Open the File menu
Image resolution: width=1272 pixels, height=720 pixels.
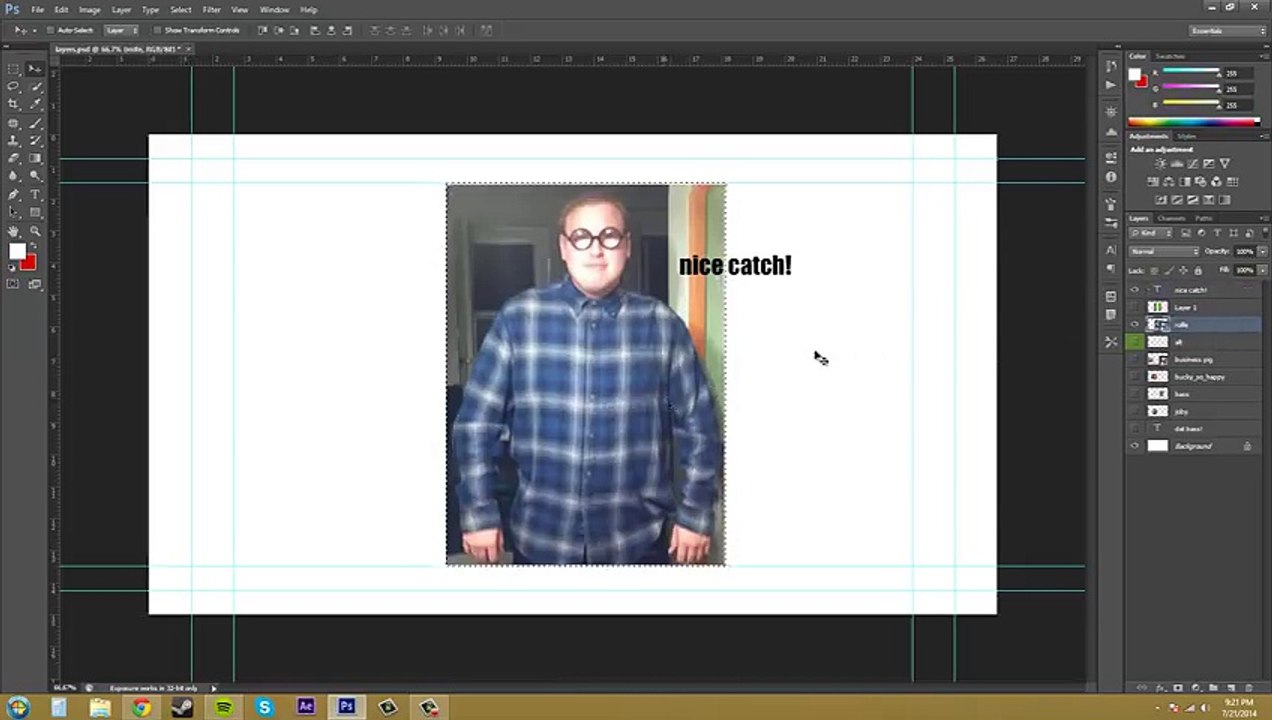click(37, 9)
